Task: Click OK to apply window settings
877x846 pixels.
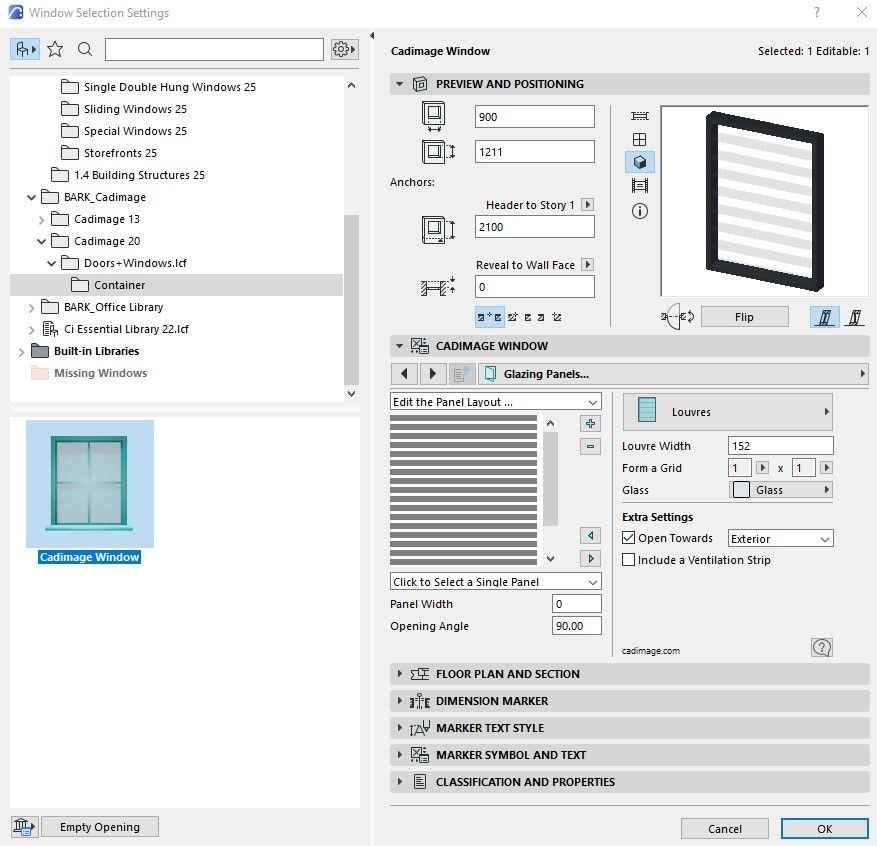Action: (x=823, y=828)
